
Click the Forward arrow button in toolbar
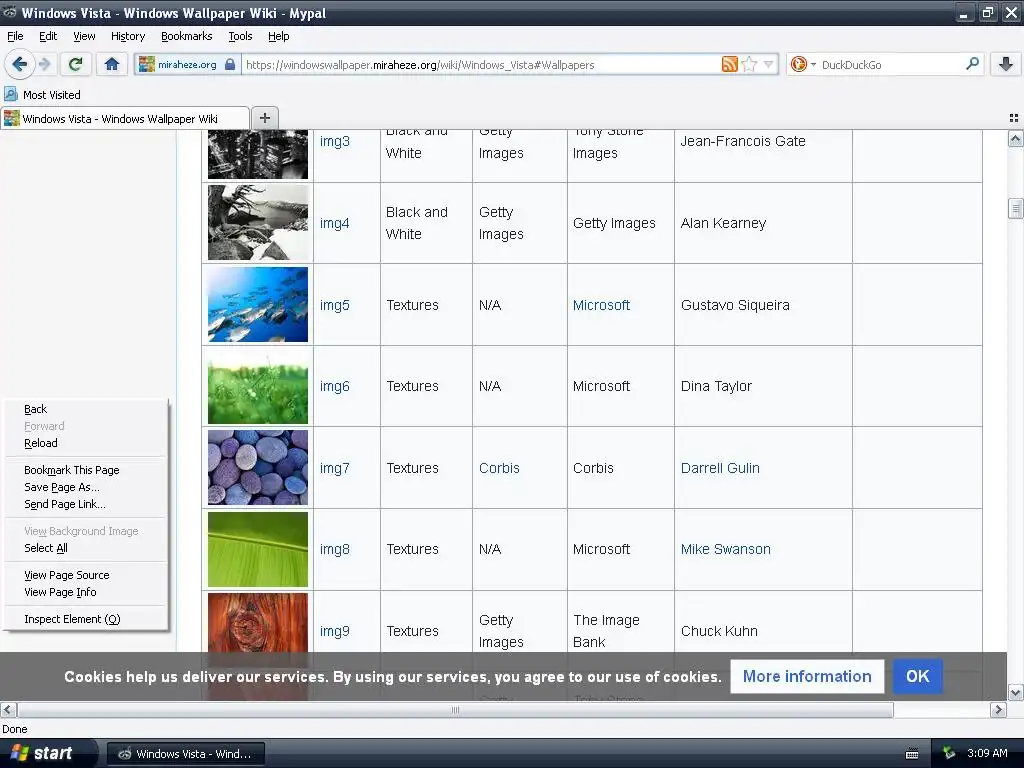[44, 64]
